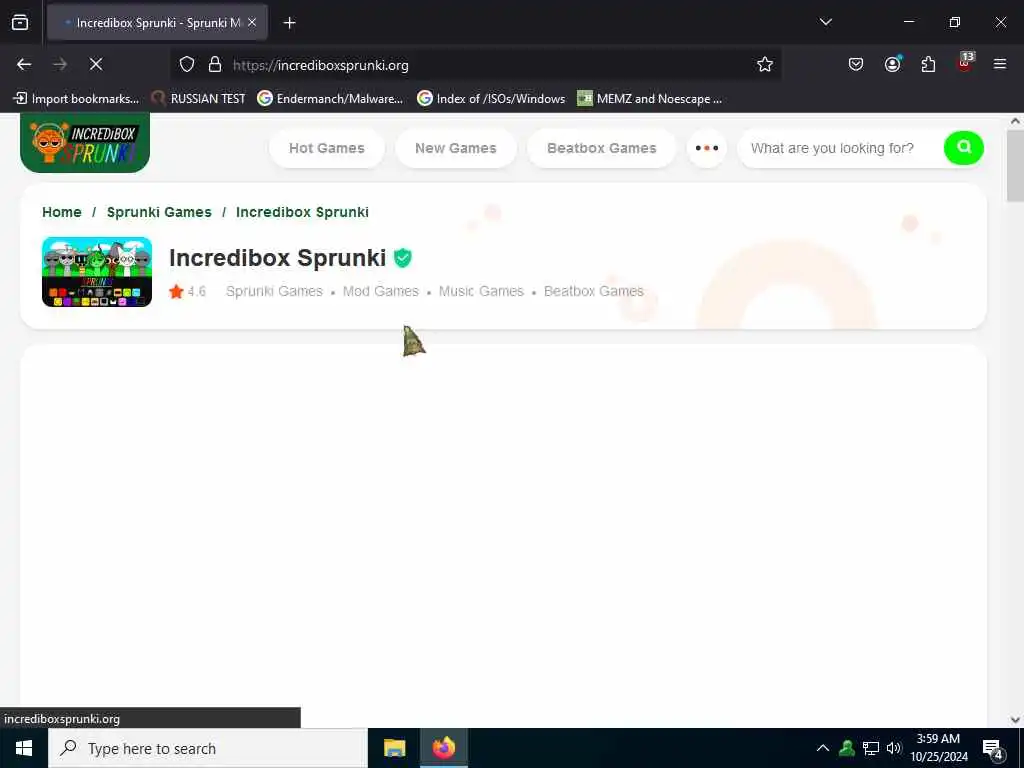Screen dimensions: 1024x768
Task: Open Endermanch/Malware bookmark
Action: tap(330, 99)
